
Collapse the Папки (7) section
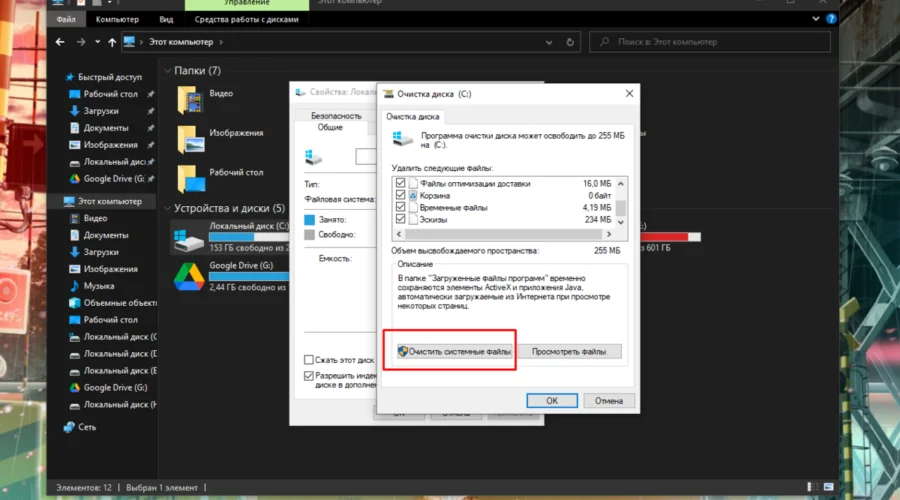167,71
